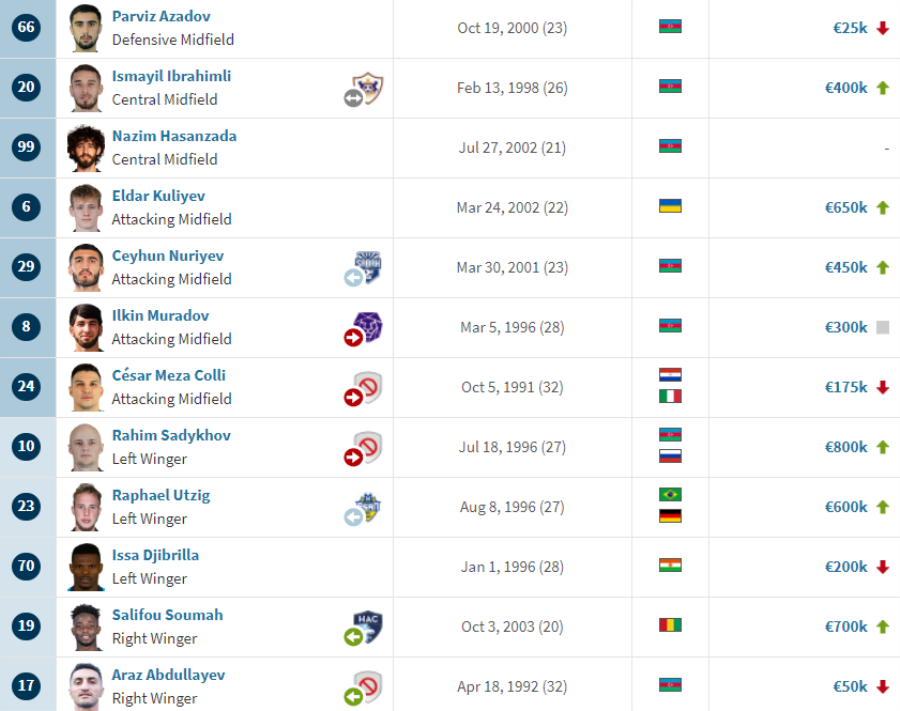Click Nazim Hasanzada's portrait thumbnail

click(86, 148)
